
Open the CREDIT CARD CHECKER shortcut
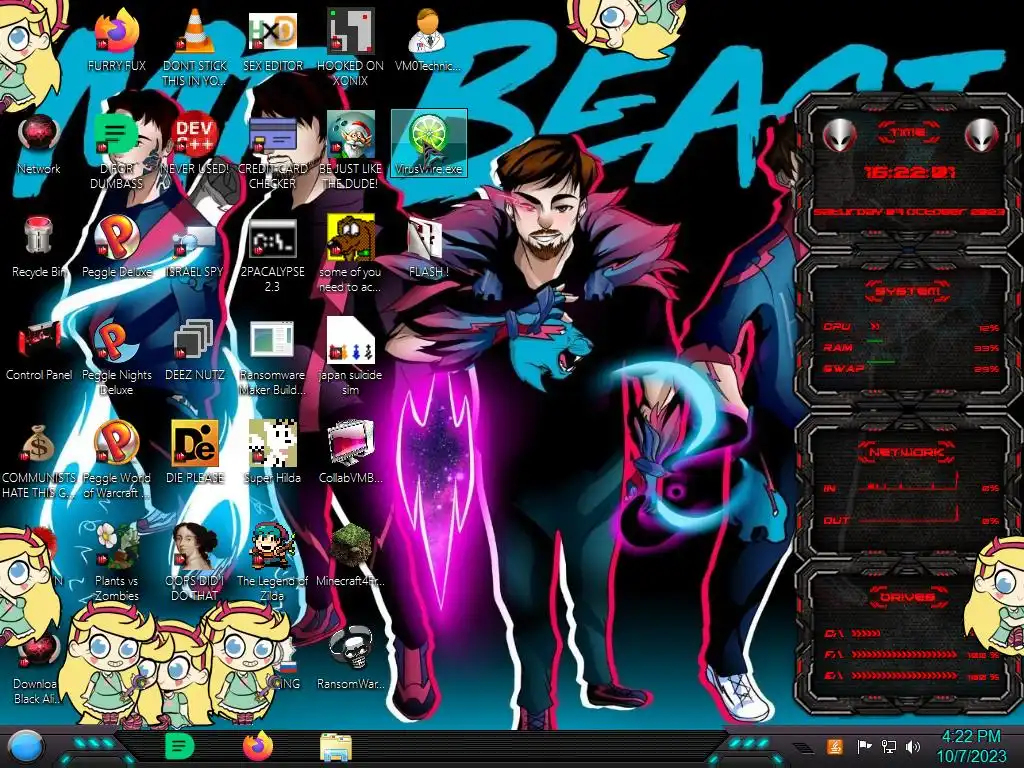pos(272,136)
